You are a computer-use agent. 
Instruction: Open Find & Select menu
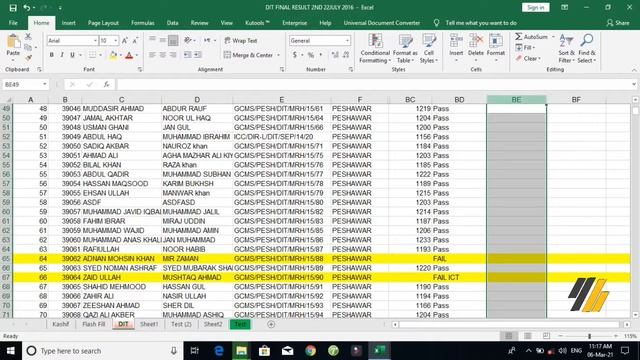(x=587, y=48)
